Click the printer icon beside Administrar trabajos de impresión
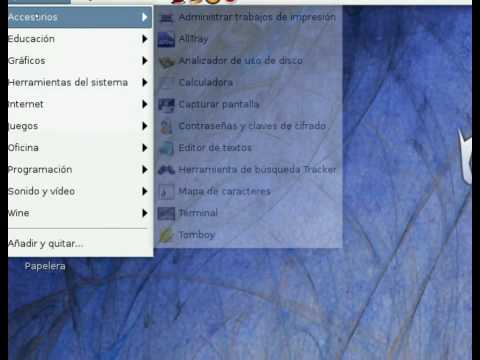 [166, 17]
